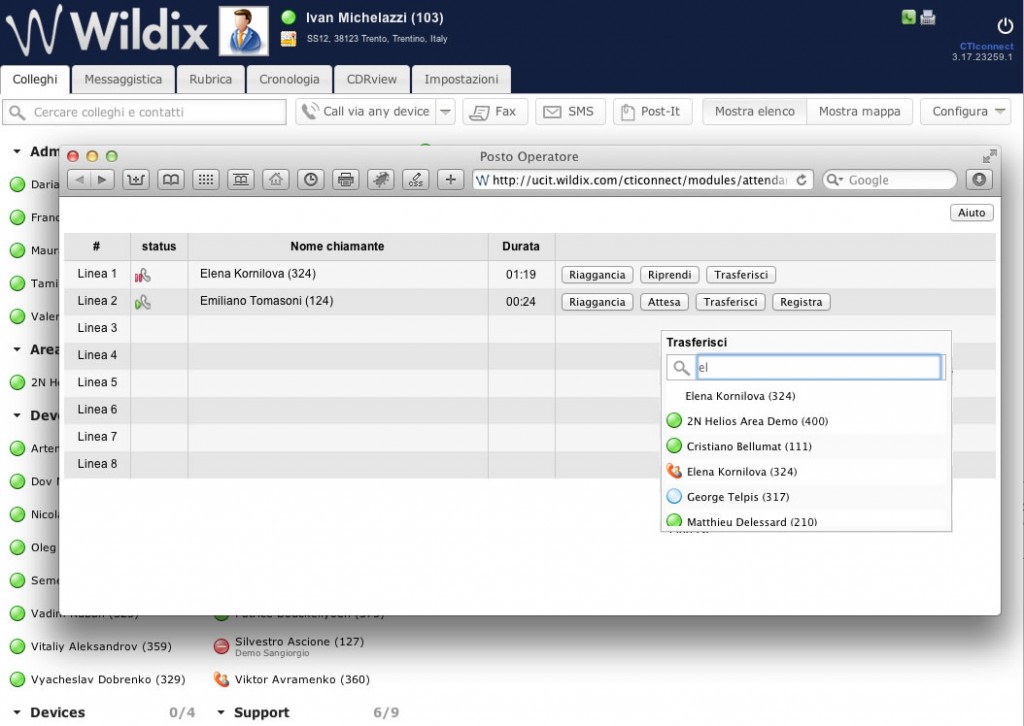1024x726 pixels.
Task: Open the Configura dropdown
Action: 965,111
